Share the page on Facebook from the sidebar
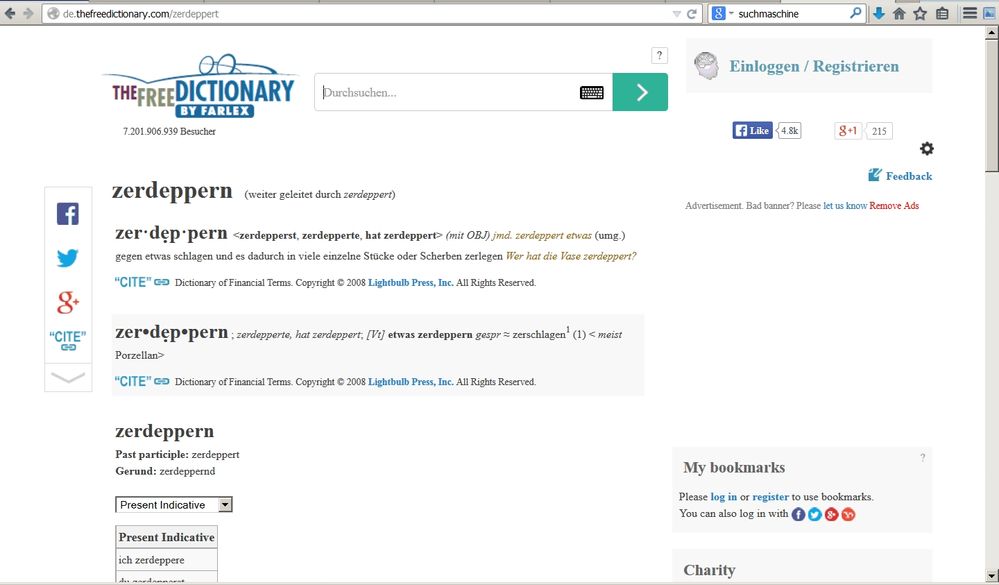 pyautogui.click(x=67, y=214)
